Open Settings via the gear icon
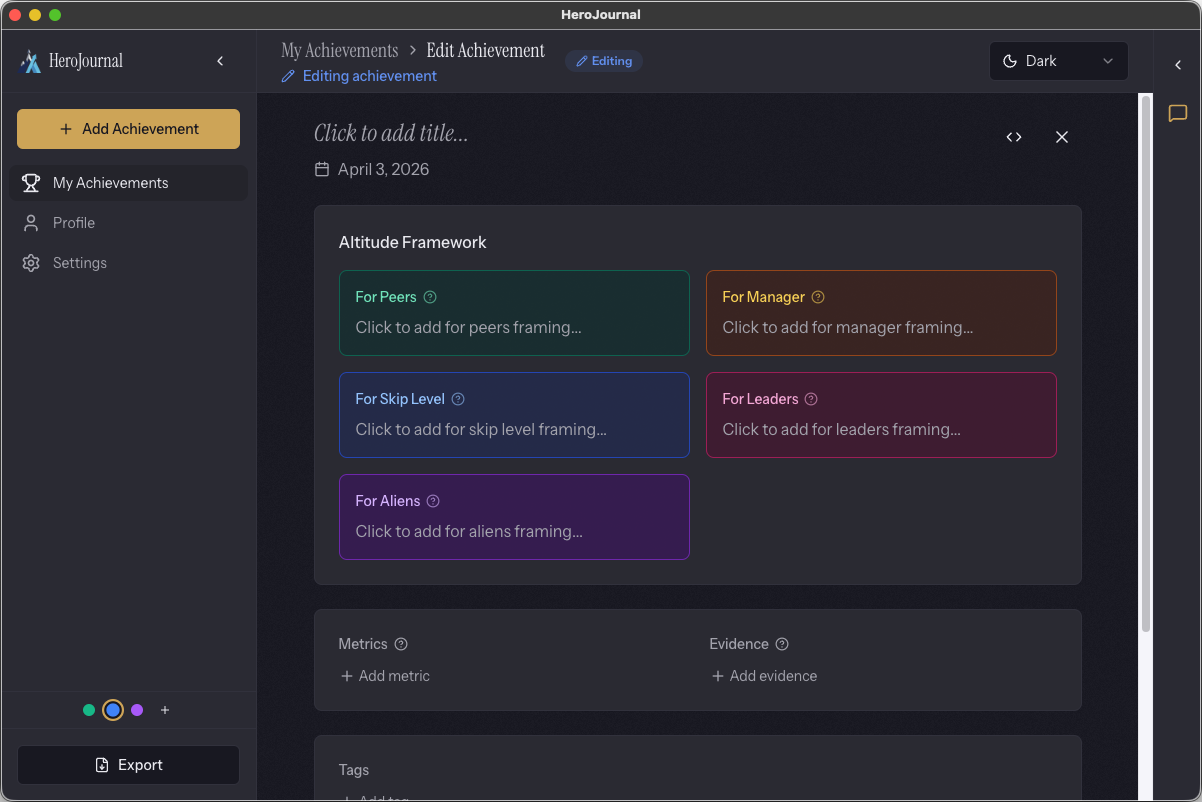 click(30, 262)
